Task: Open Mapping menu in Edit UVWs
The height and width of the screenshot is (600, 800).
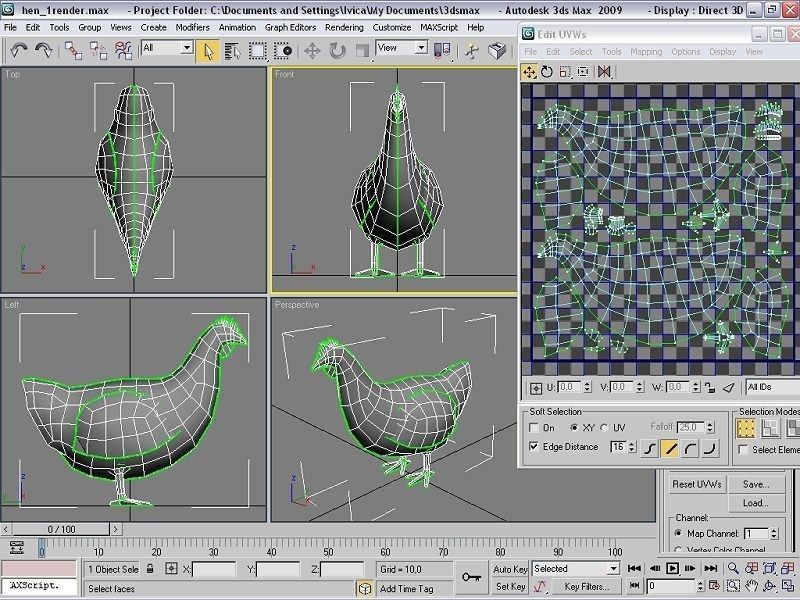Action: click(646, 52)
